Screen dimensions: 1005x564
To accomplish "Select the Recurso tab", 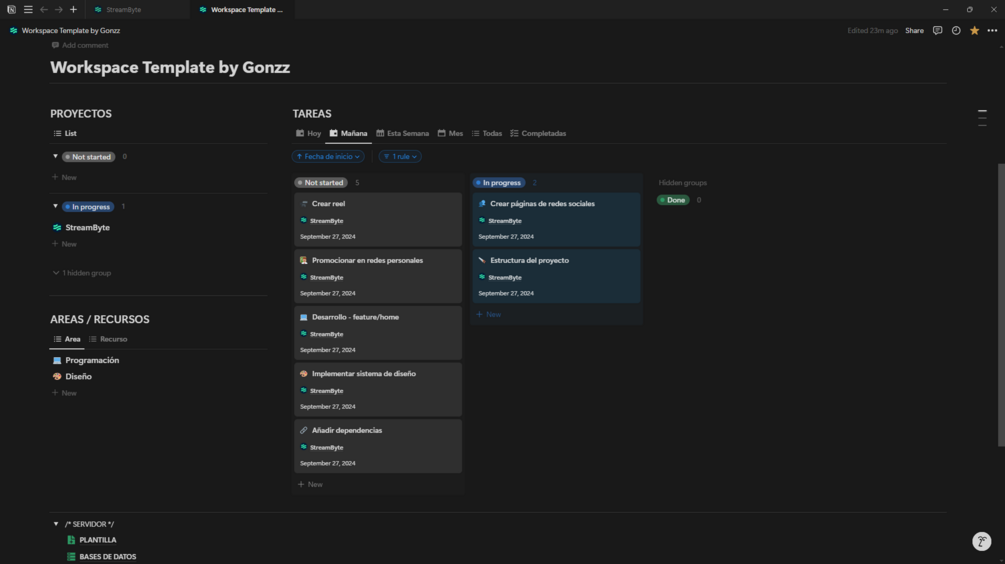I will pos(108,339).
